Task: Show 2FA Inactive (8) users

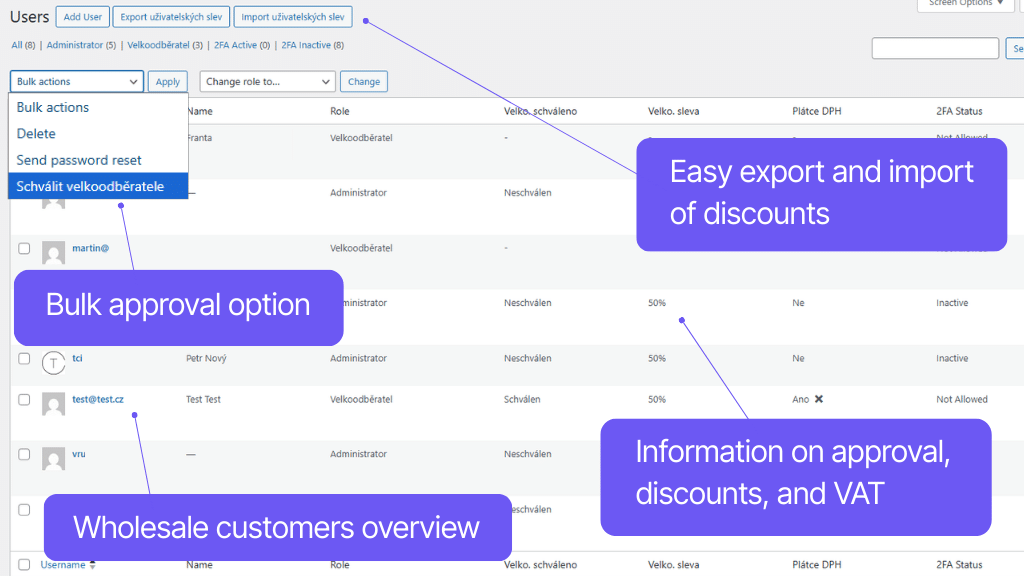Action: (x=312, y=45)
